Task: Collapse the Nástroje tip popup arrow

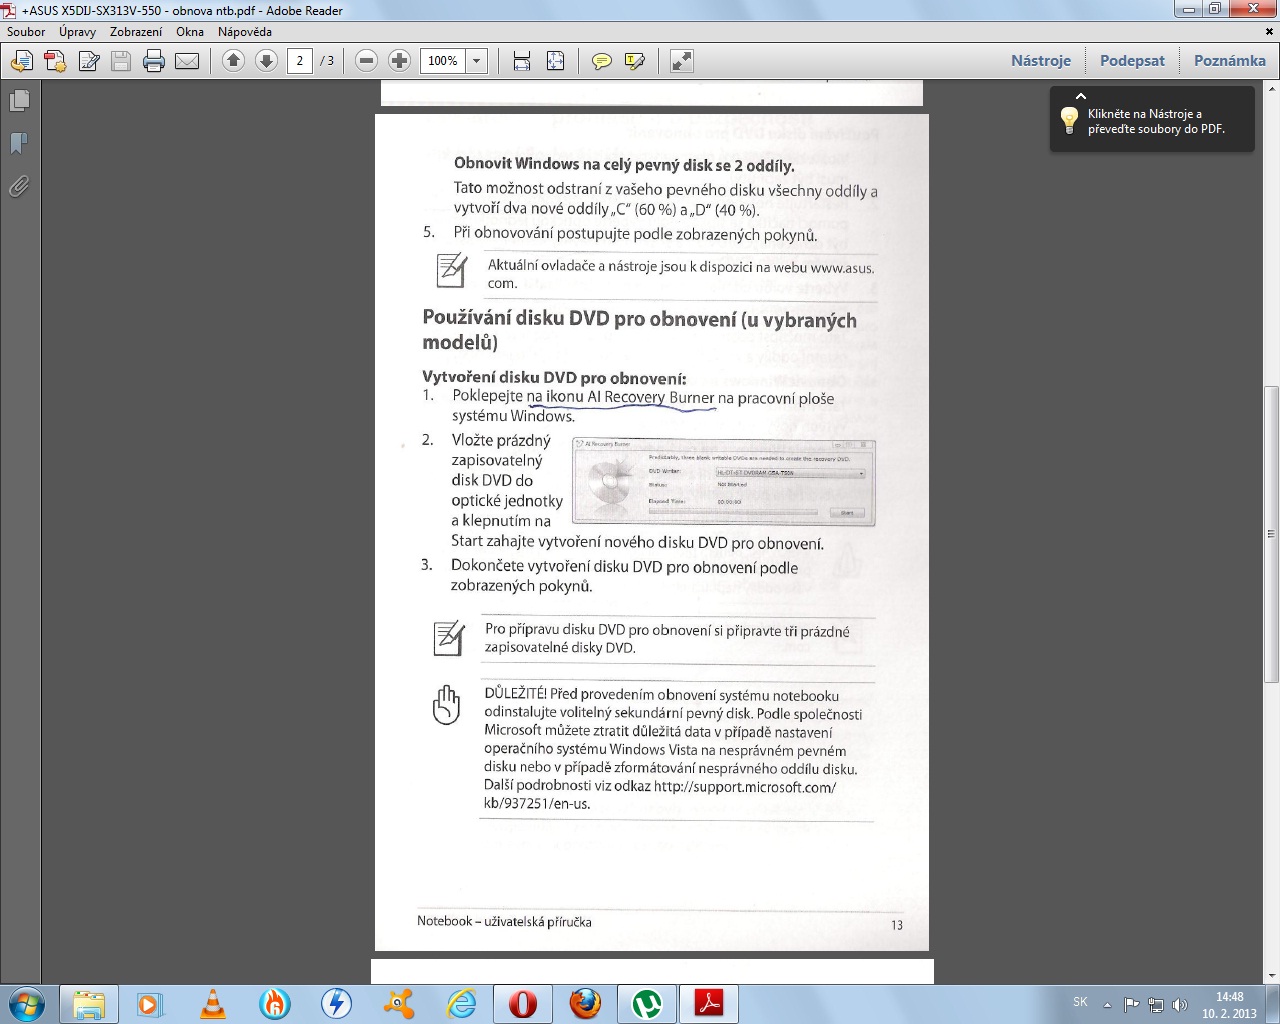Action: (1081, 96)
